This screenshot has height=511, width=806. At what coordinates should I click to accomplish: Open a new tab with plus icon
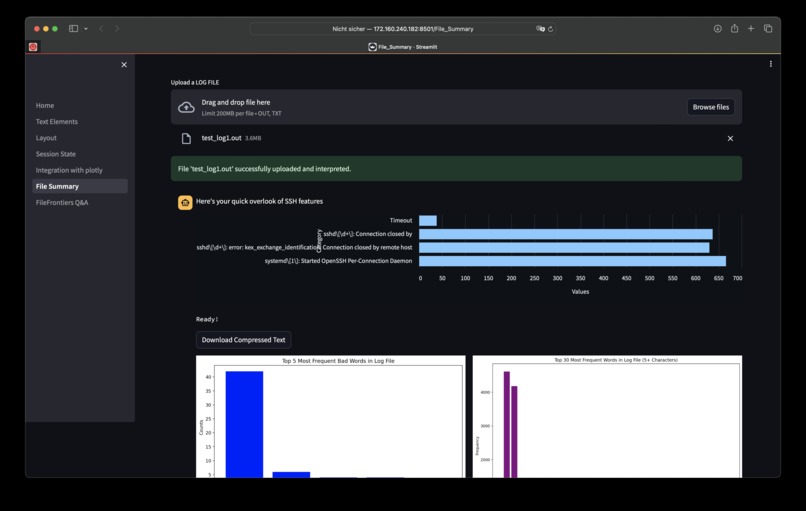(x=751, y=29)
